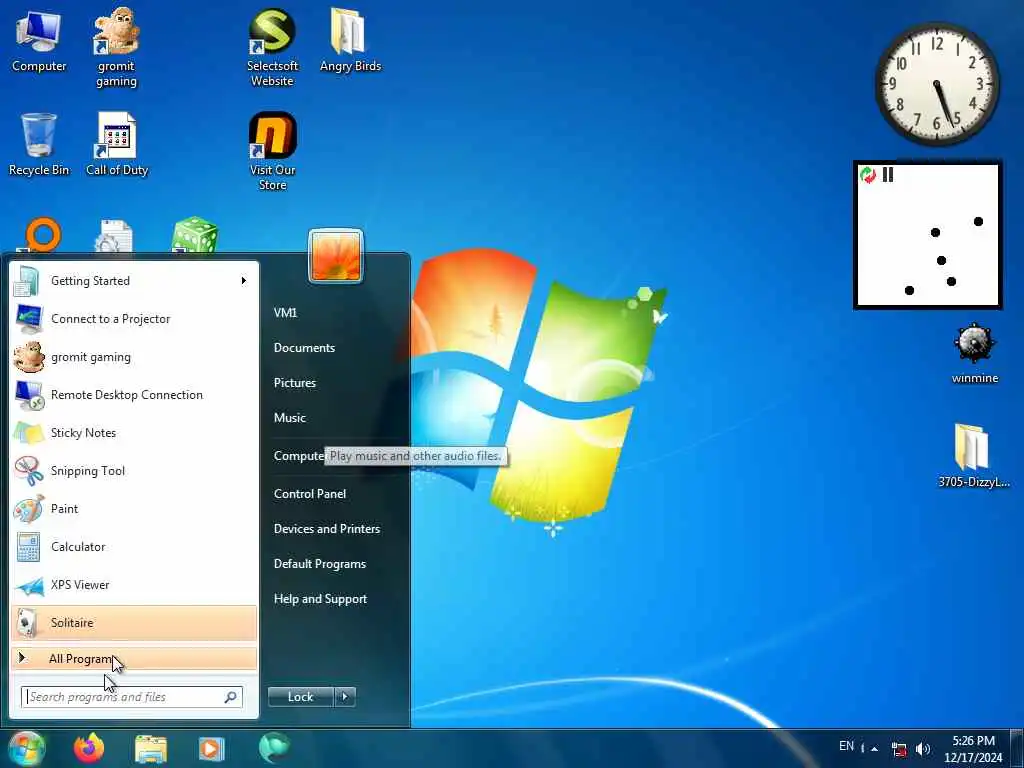The height and width of the screenshot is (768, 1024).
Task: Open Help and Support
Action: 320,599
